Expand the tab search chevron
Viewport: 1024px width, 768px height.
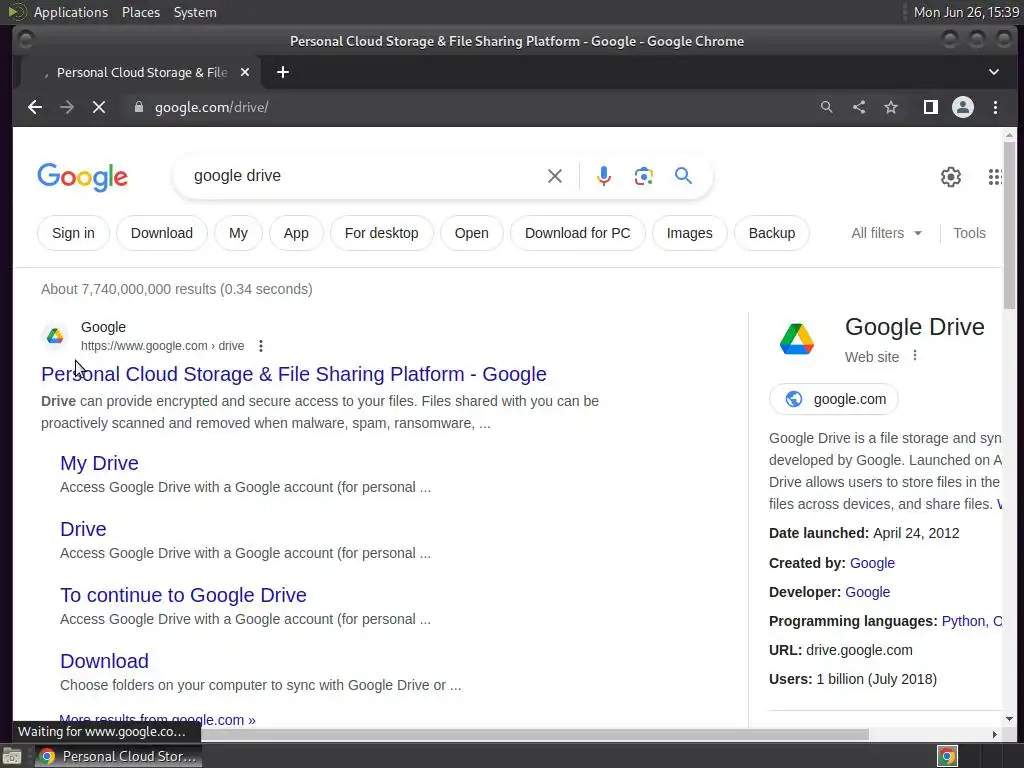[993, 72]
